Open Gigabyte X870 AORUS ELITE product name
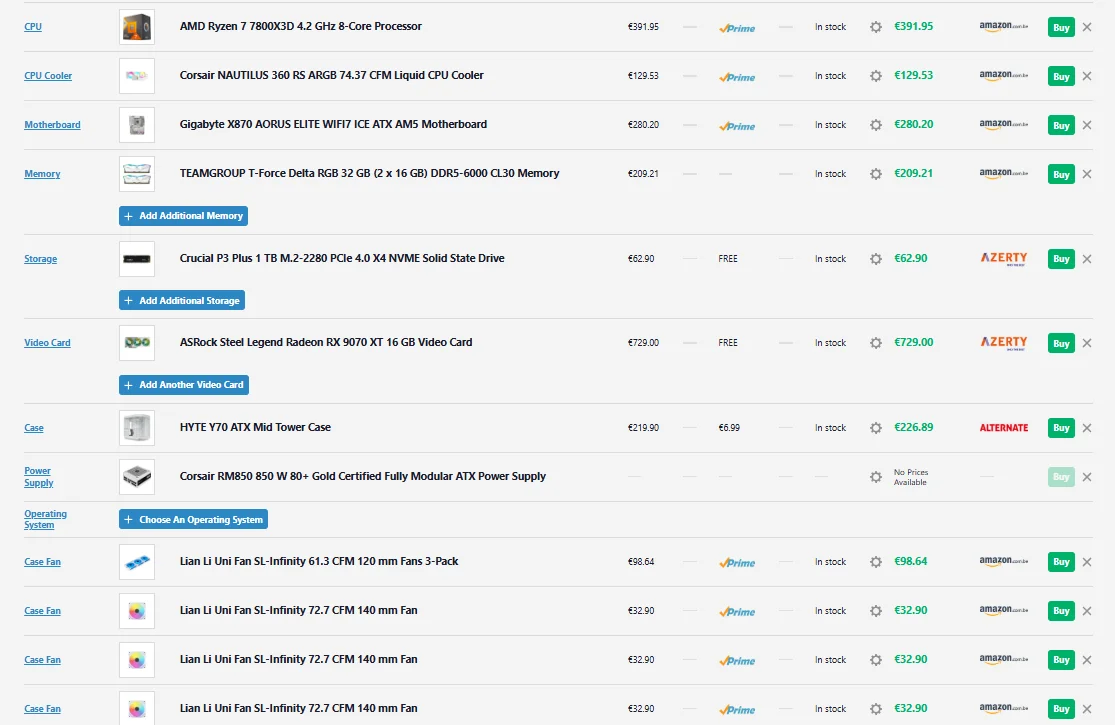Viewport: 1115px width, 725px height. point(333,124)
